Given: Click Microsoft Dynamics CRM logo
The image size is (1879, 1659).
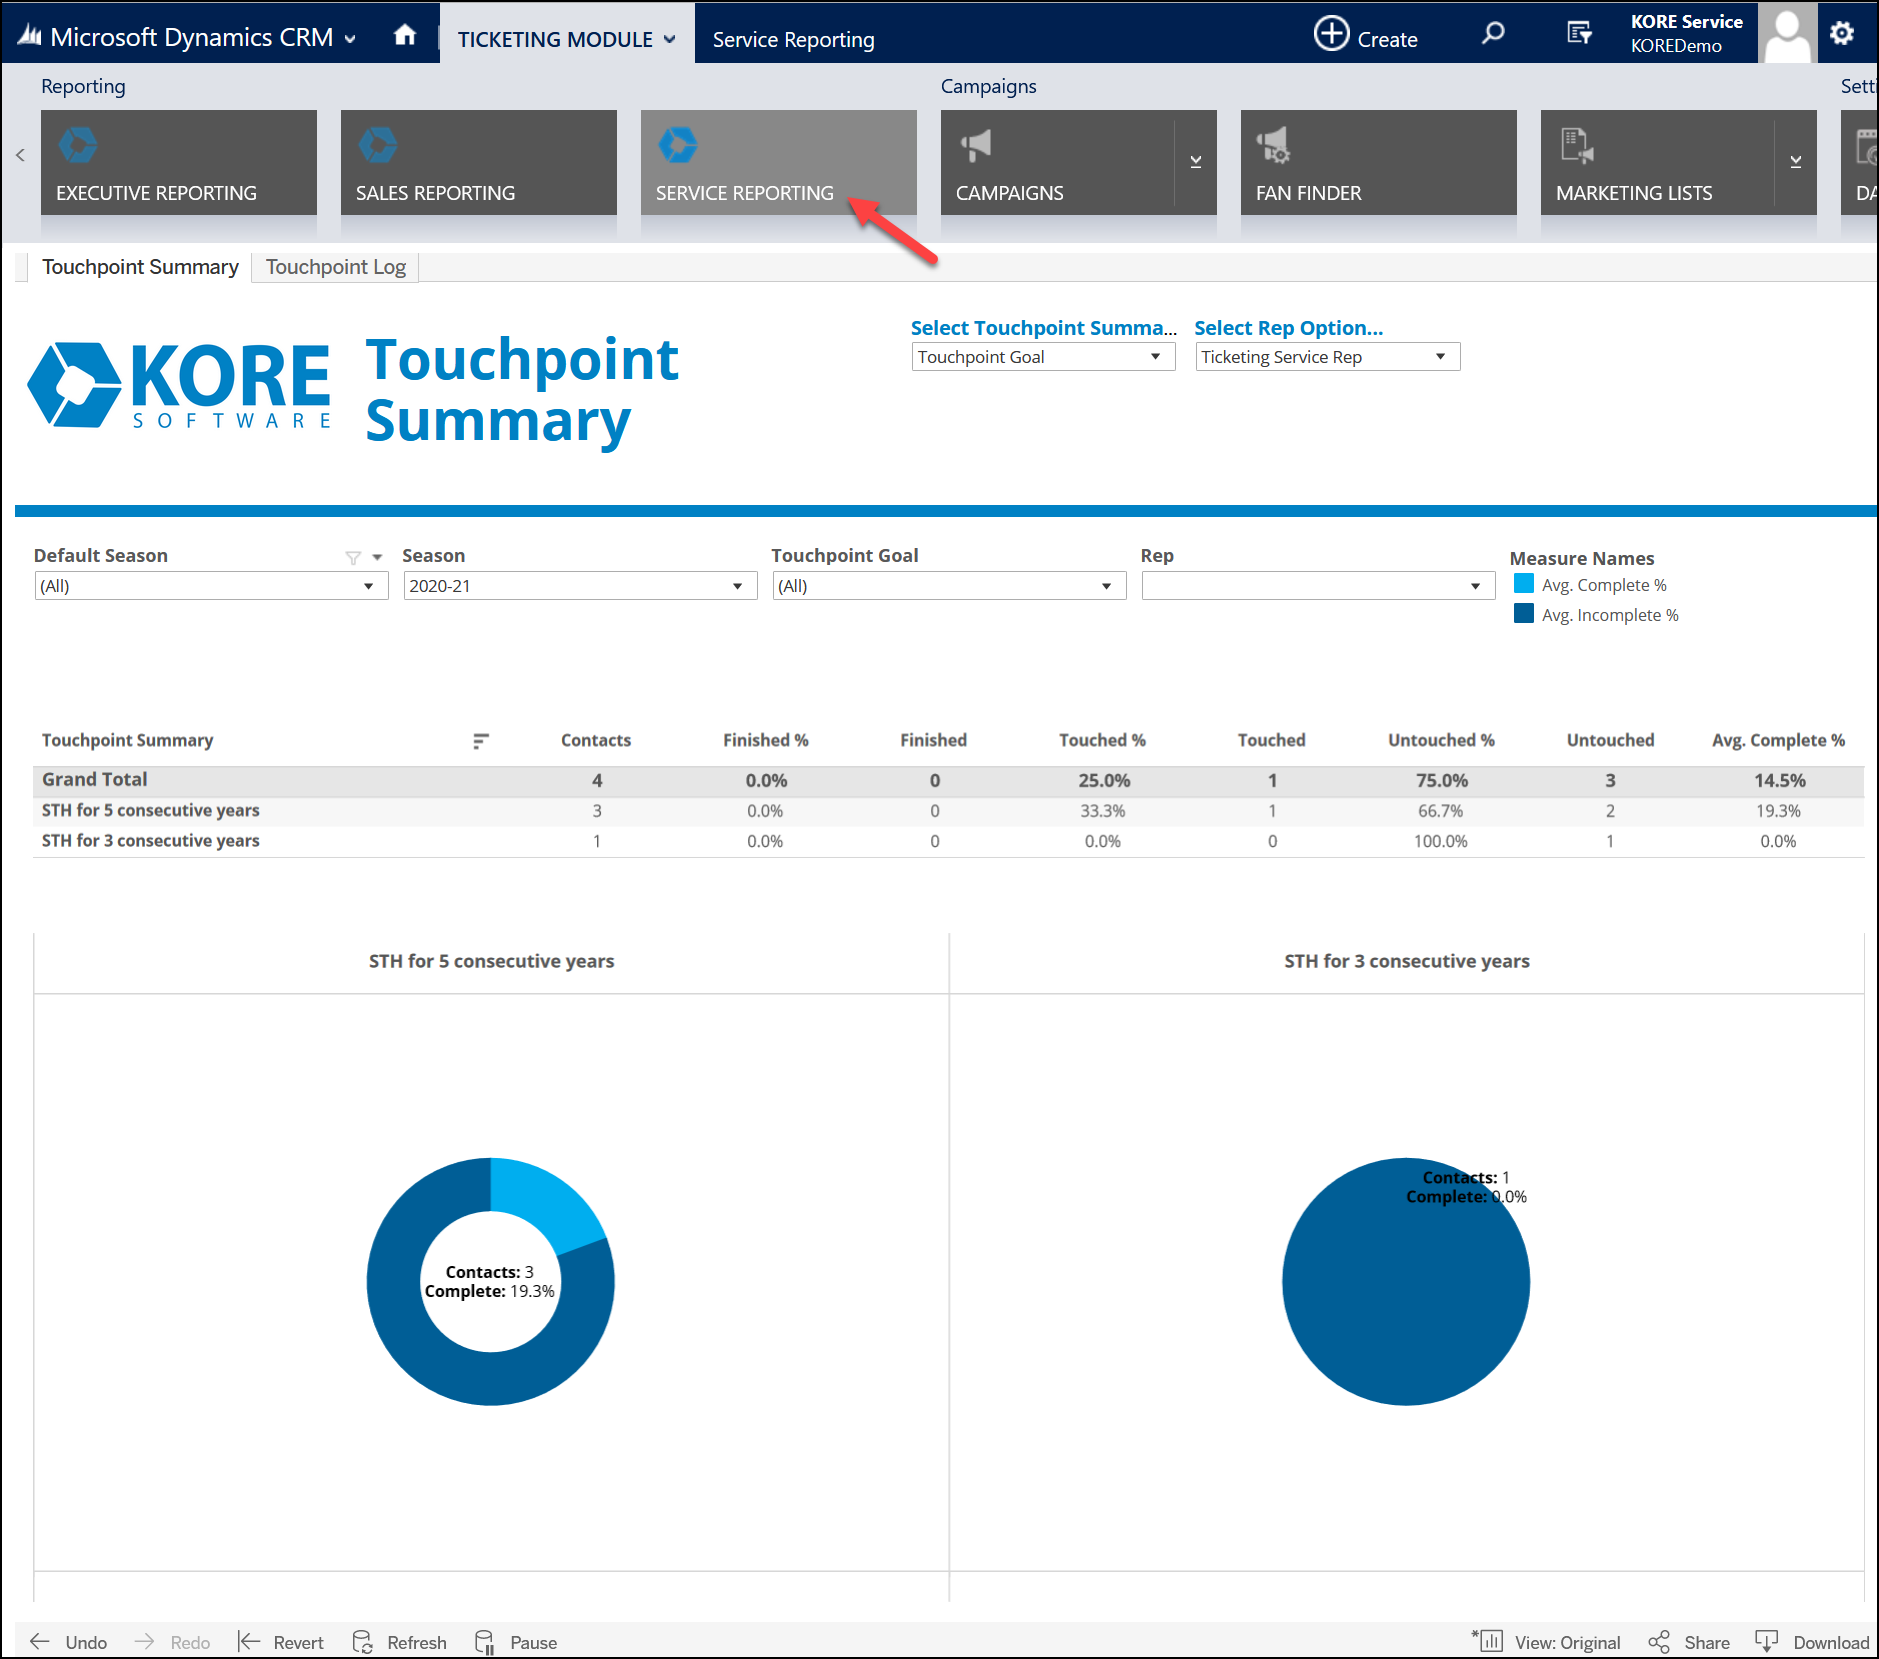Looking at the screenshot, I should point(30,36).
